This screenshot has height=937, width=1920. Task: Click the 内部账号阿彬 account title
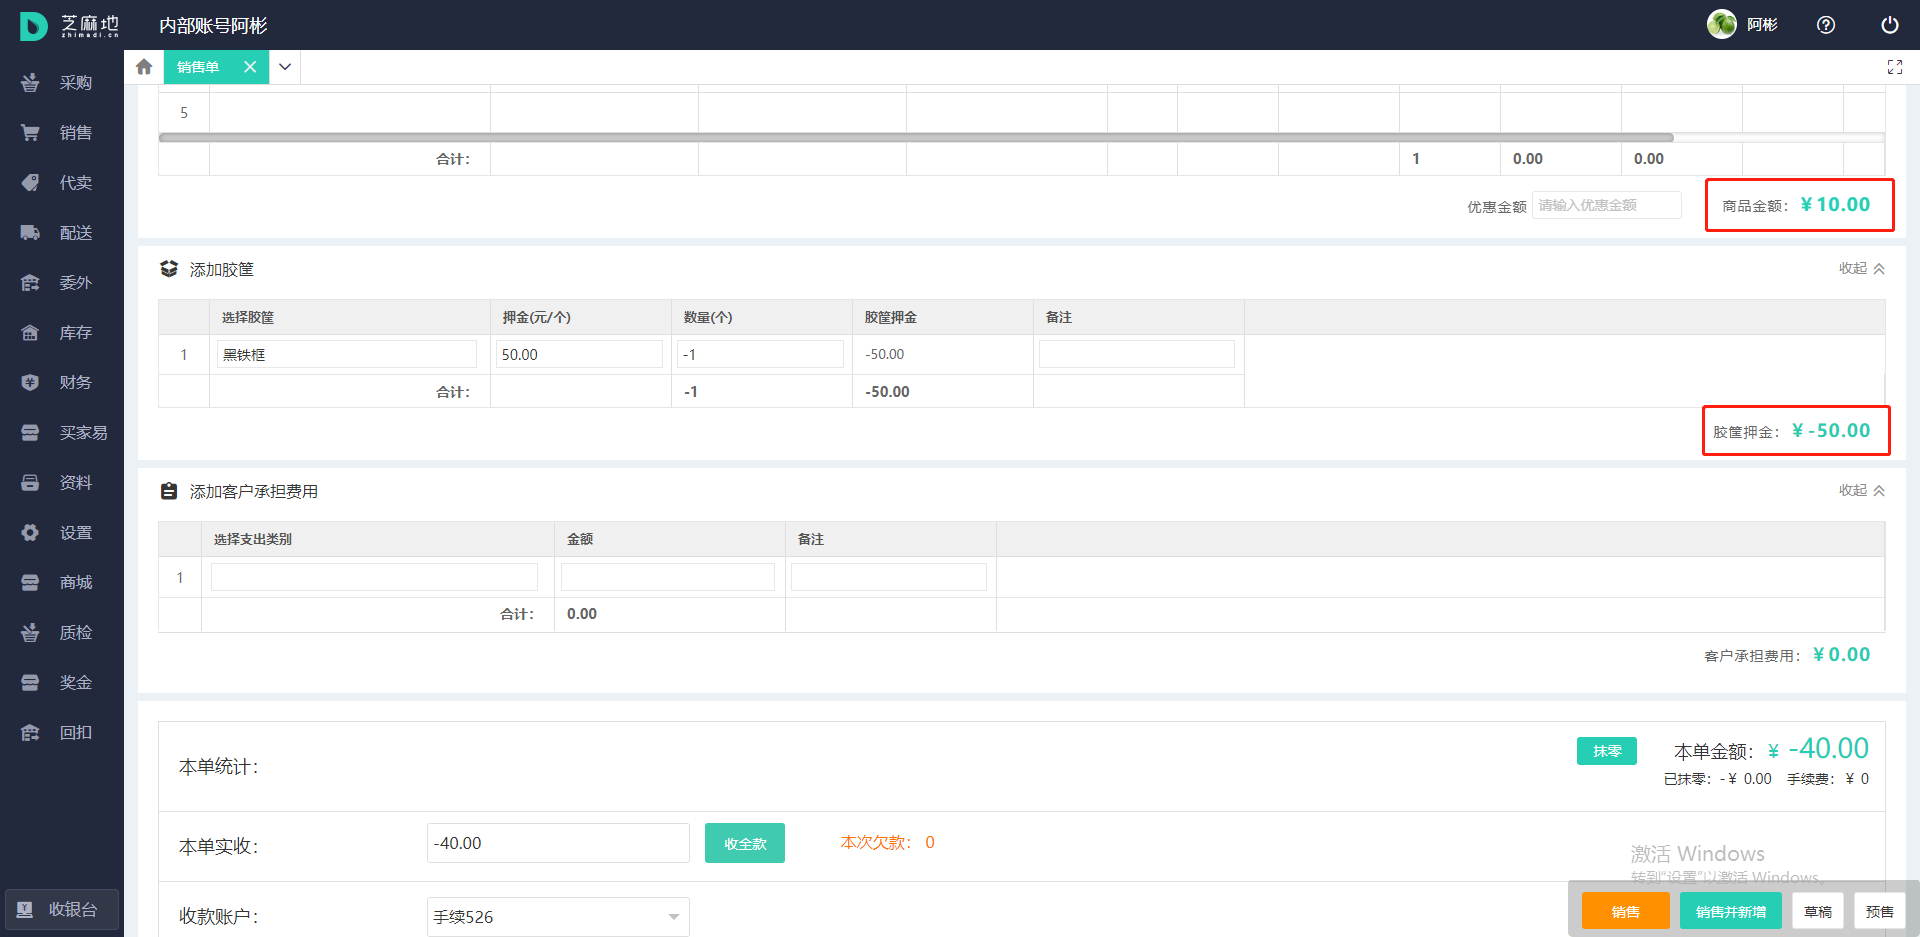[x=213, y=25]
